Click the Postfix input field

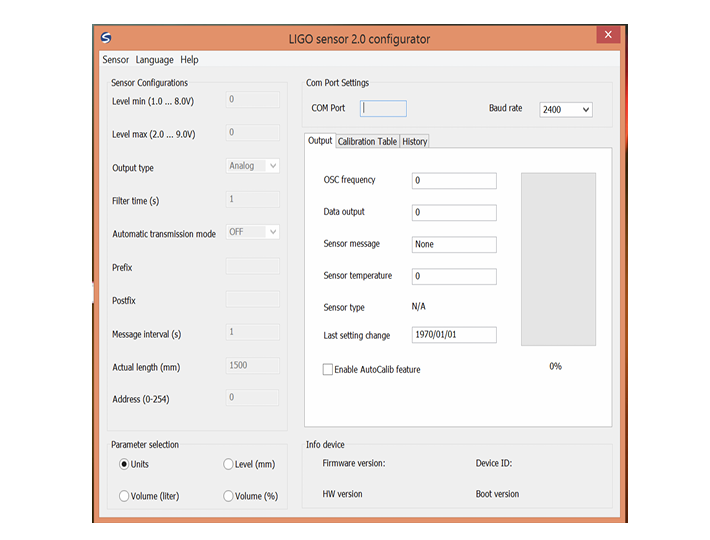coord(253,299)
